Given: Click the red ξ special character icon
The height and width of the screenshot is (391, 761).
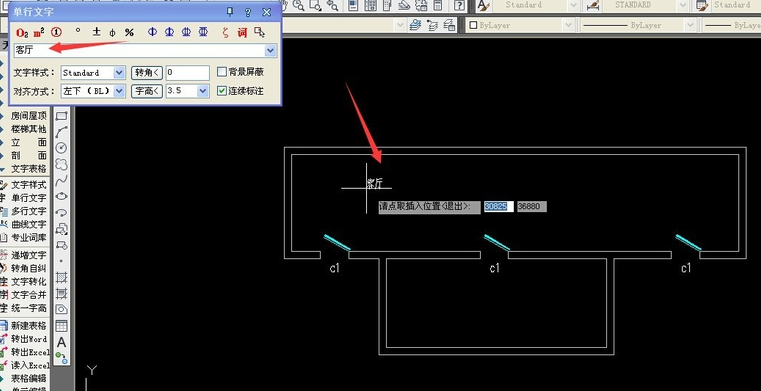Looking at the screenshot, I should click(225, 33).
